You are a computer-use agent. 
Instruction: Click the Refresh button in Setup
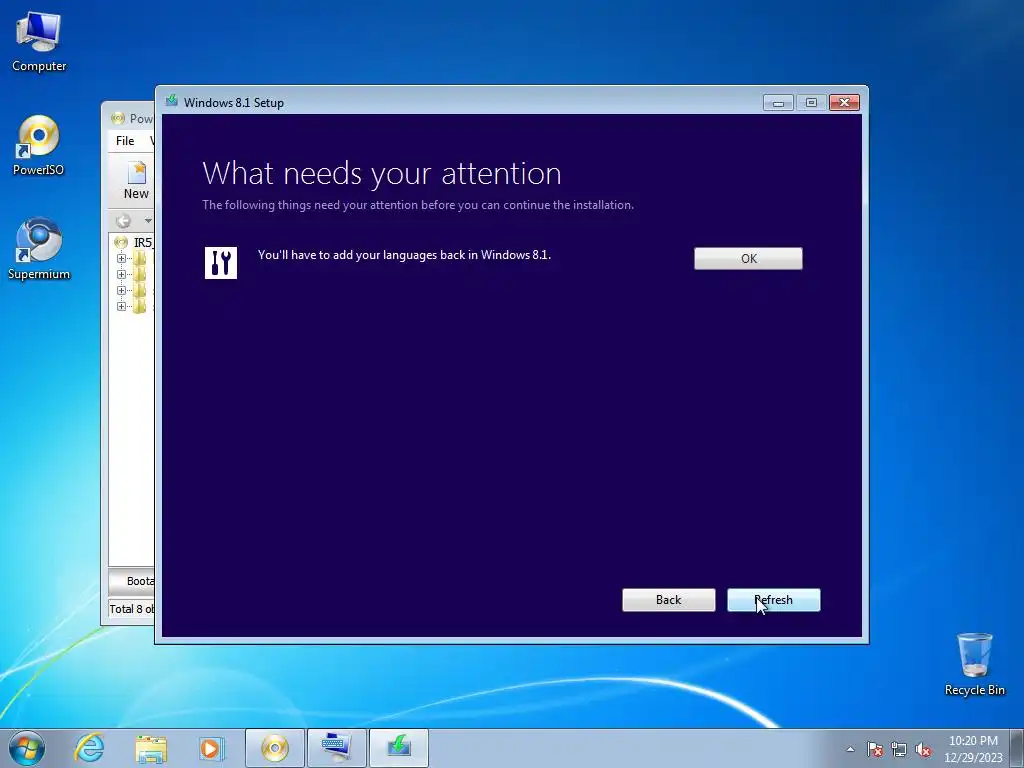point(773,600)
